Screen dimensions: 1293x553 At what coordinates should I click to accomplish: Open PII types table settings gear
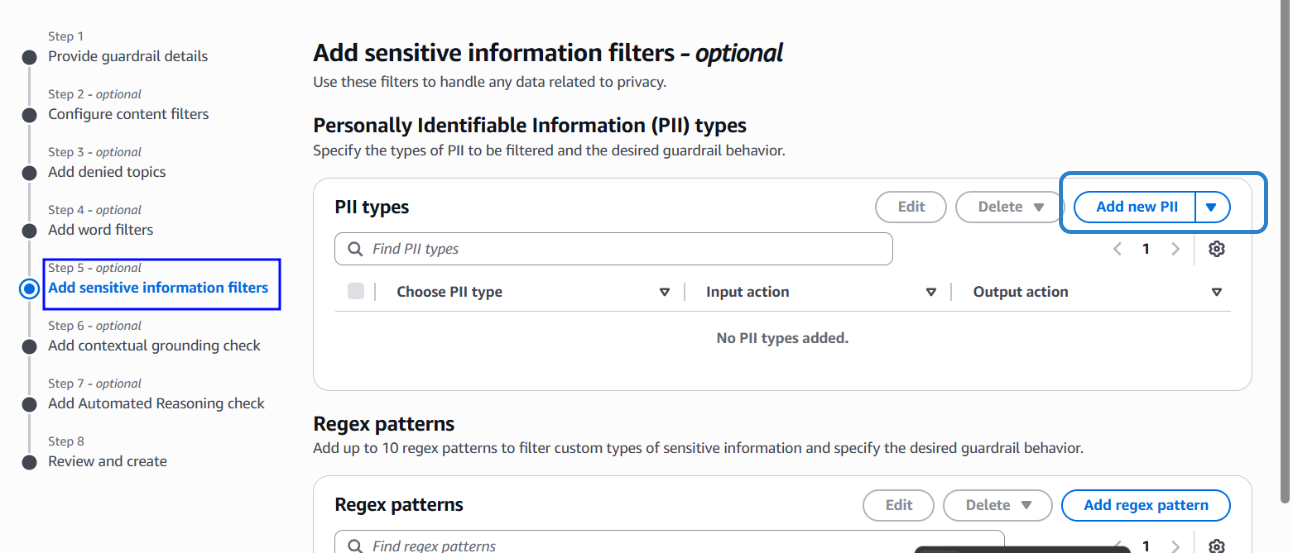coord(1216,249)
